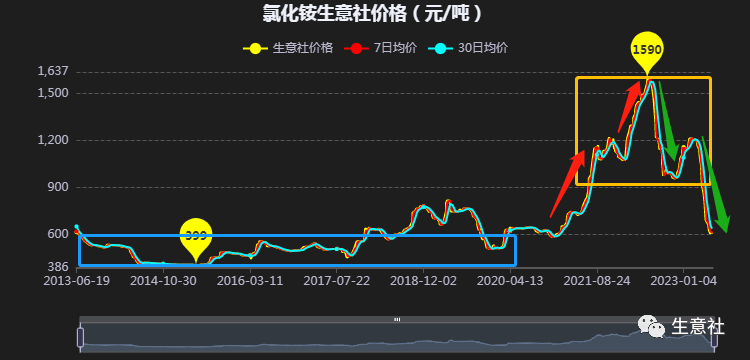Click the chart title 氯化铵生意社价格（元/吨）
This screenshot has height=360, width=750.
[x=373, y=13]
